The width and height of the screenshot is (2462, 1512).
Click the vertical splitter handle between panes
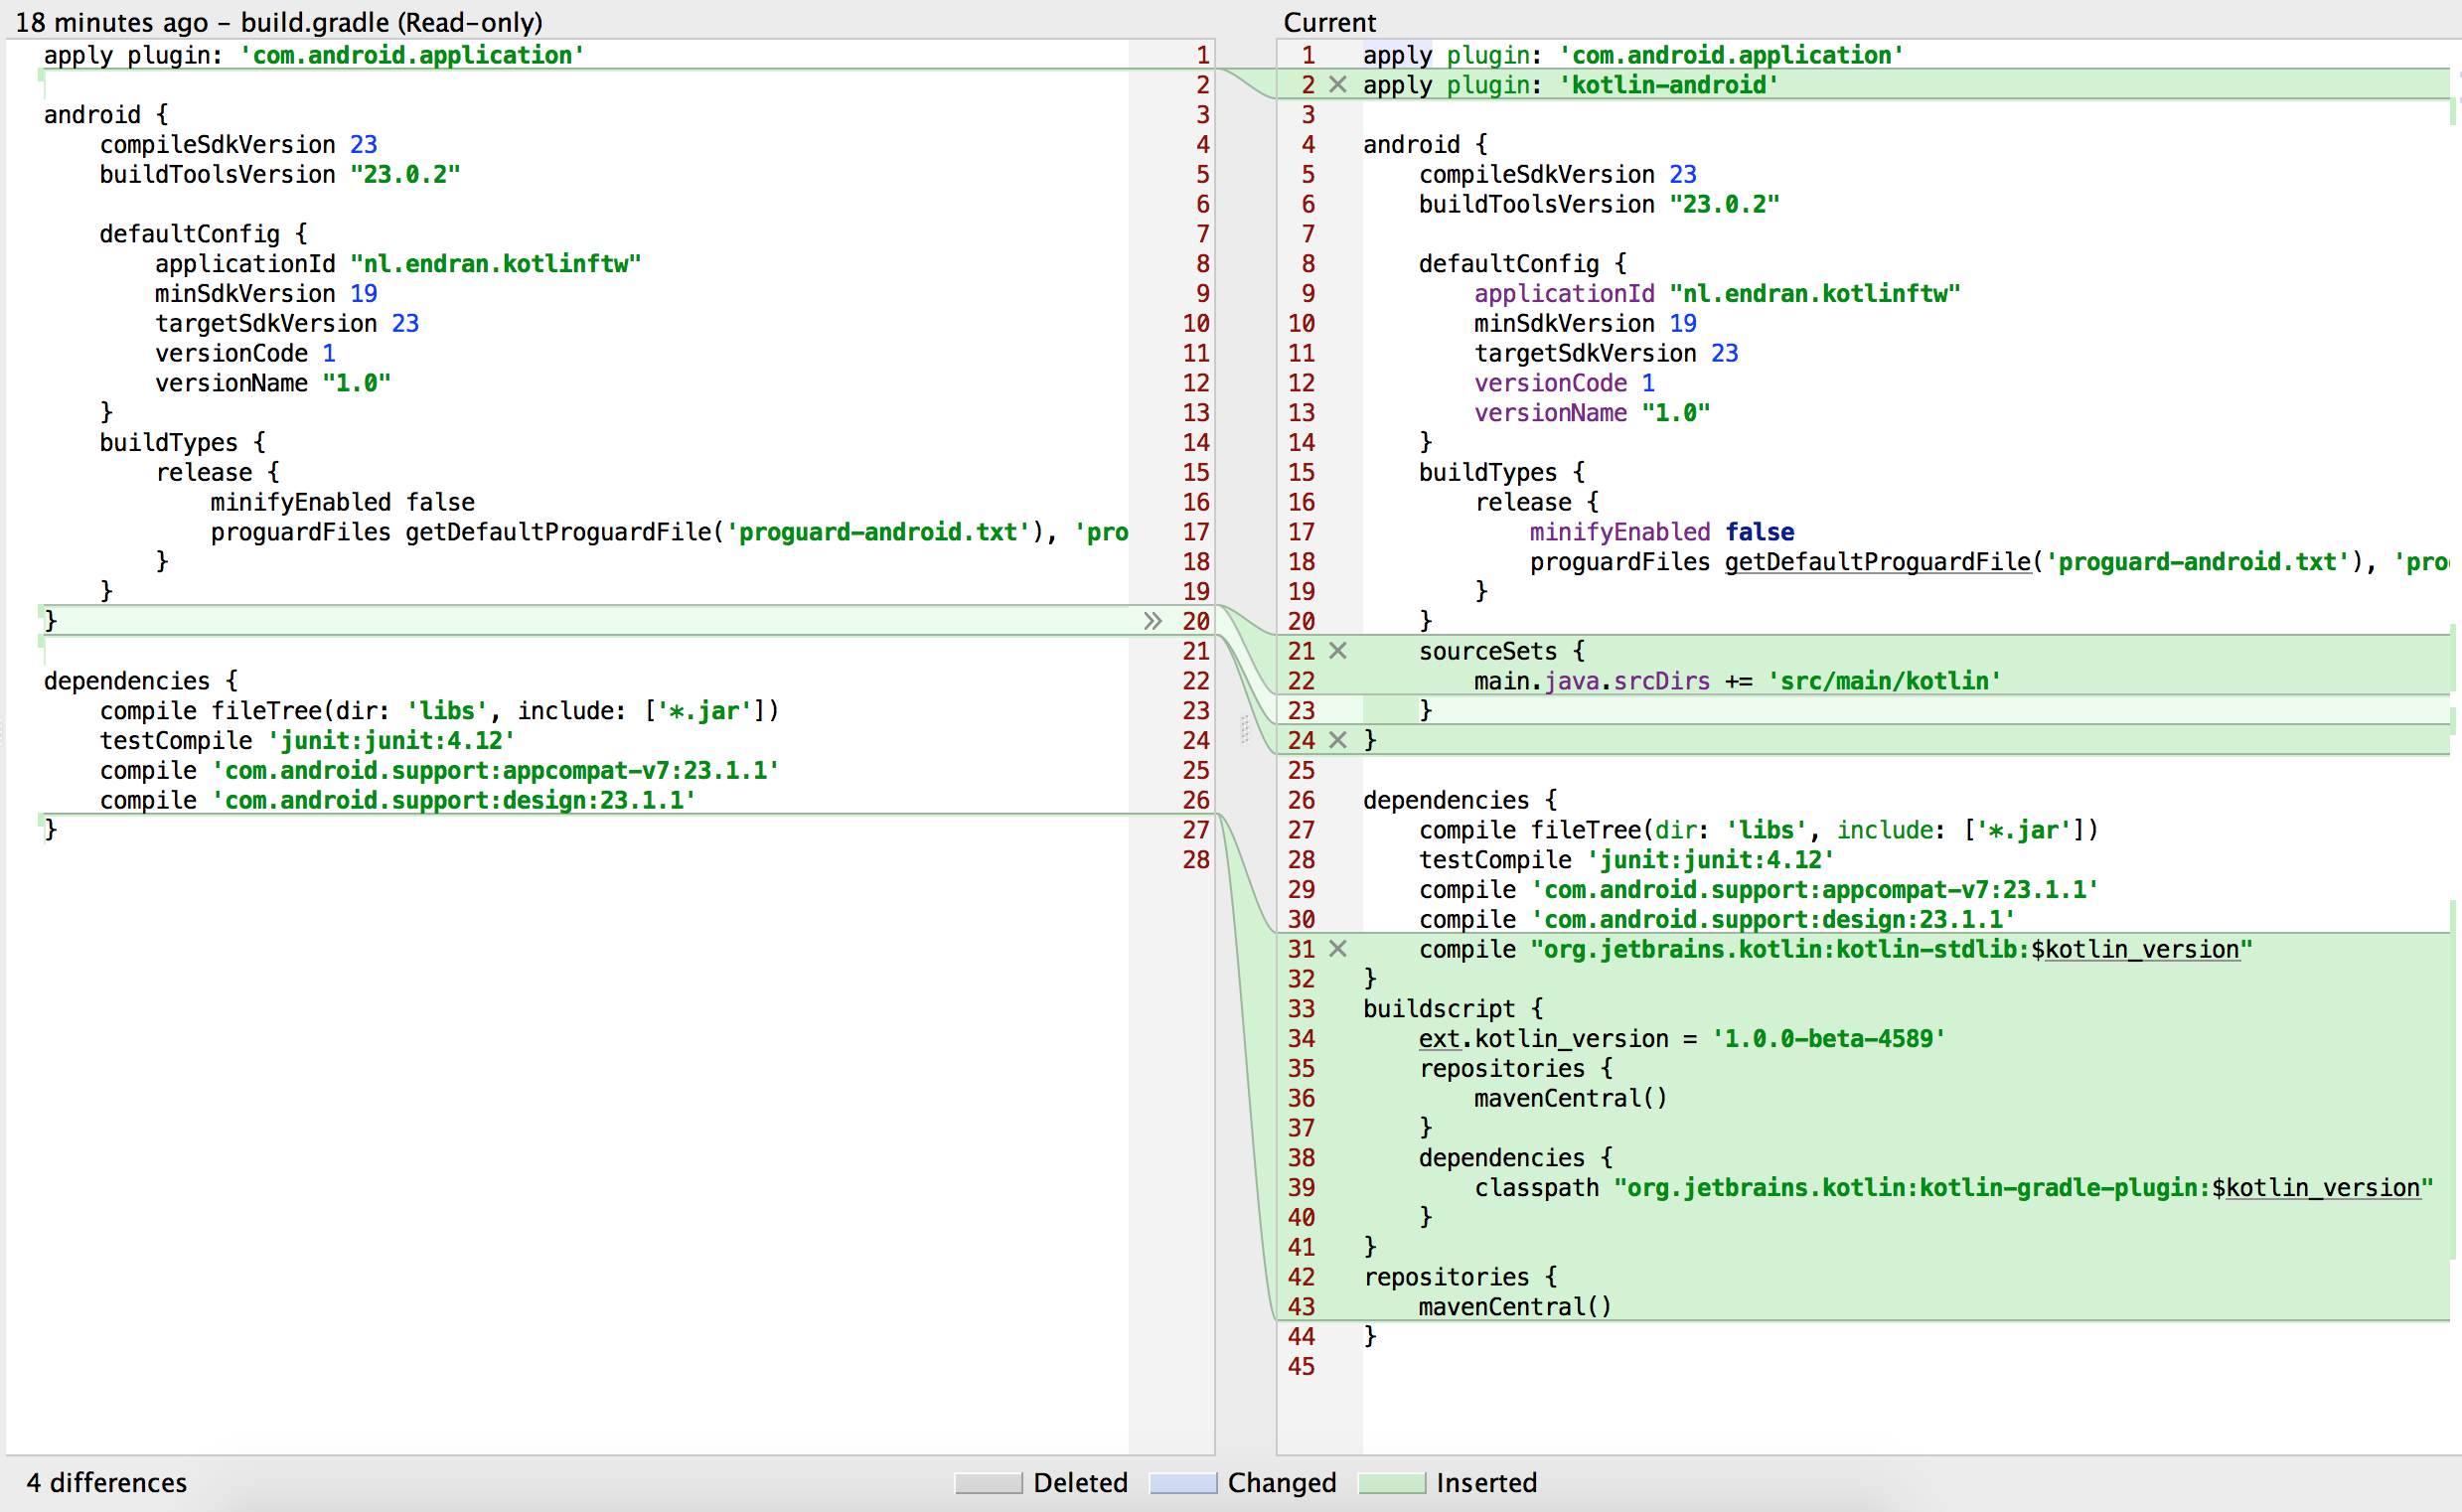[x=1245, y=729]
